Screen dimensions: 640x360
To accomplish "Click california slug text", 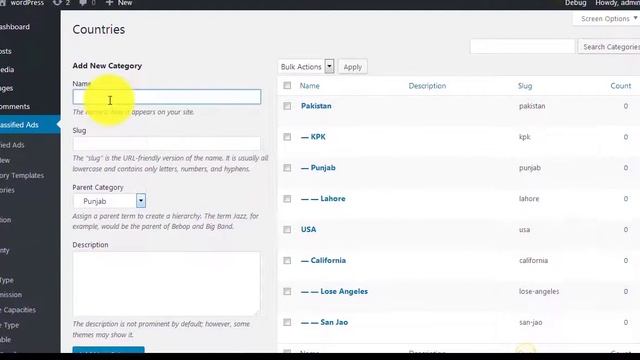I will coord(533,260).
